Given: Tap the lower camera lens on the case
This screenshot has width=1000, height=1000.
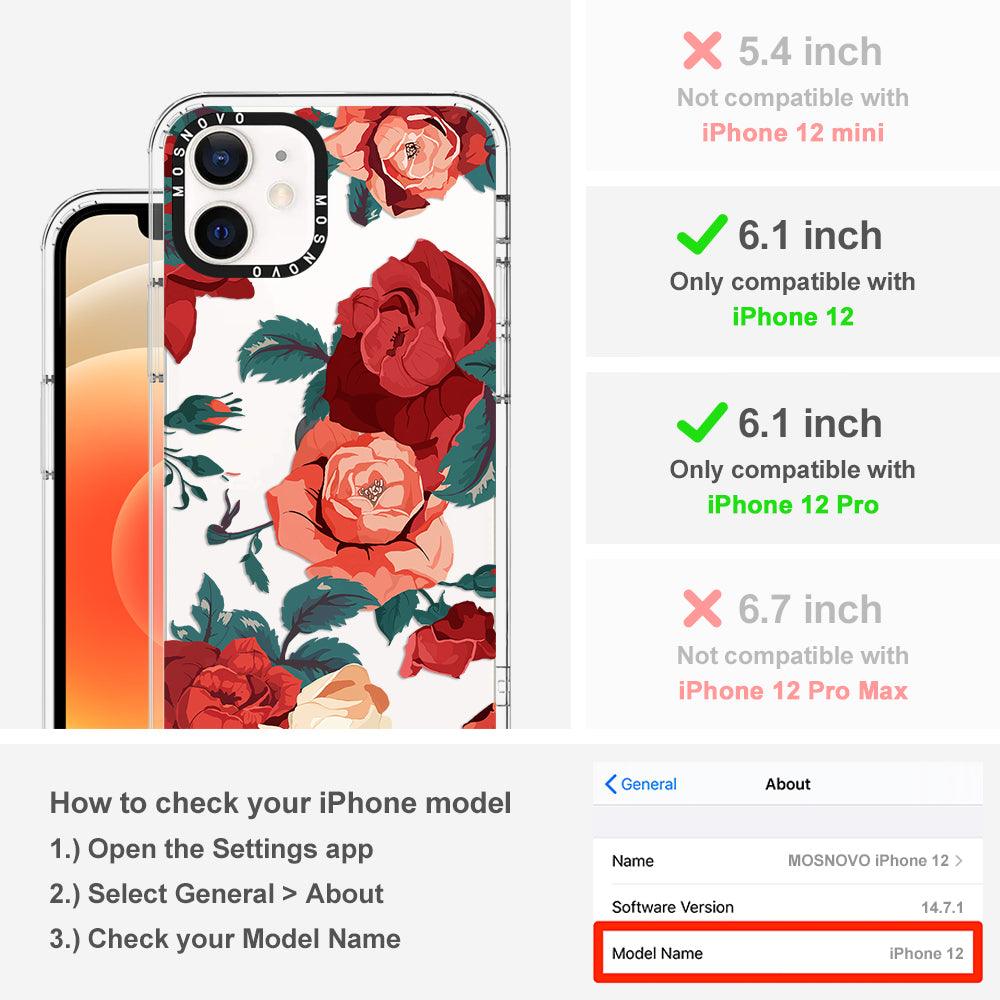Looking at the screenshot, I should (x=221, y=232).
